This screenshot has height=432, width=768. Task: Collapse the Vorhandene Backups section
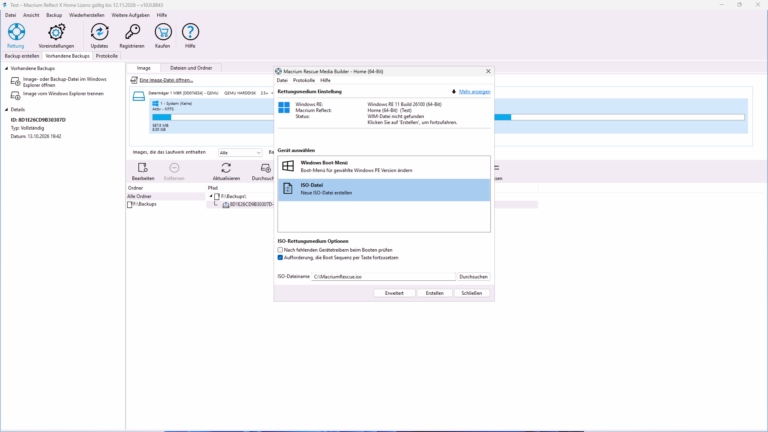click(x=6, y=69)
